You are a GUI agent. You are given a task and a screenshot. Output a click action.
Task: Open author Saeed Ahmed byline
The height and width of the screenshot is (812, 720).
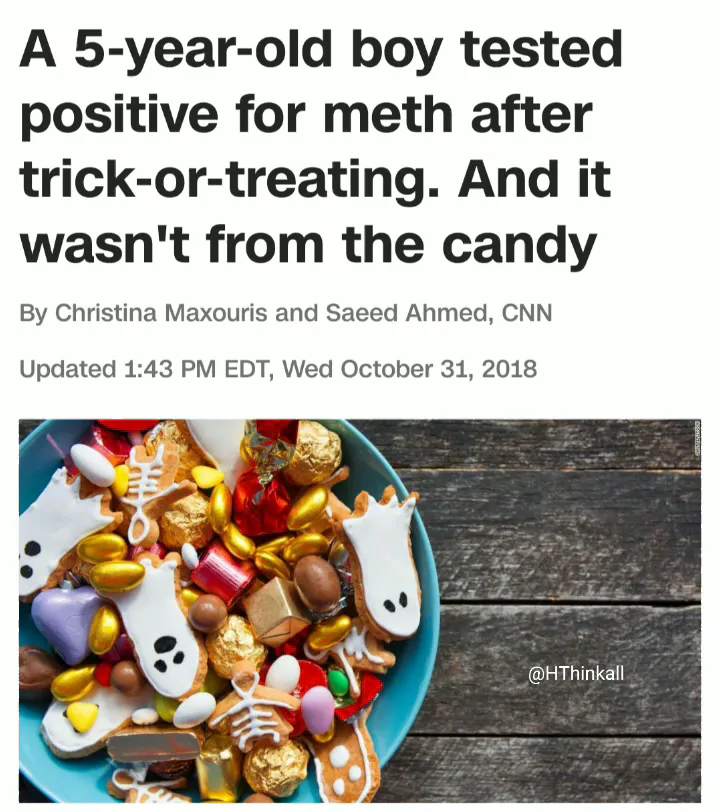coord(408,312)
